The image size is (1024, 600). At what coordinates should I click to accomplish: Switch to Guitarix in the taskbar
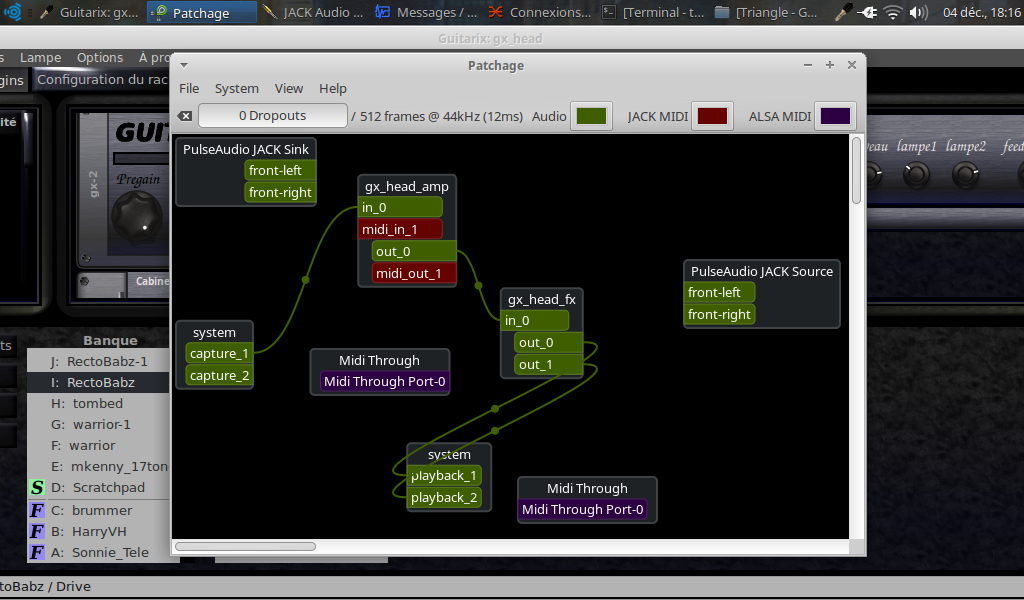coord(89,12)
